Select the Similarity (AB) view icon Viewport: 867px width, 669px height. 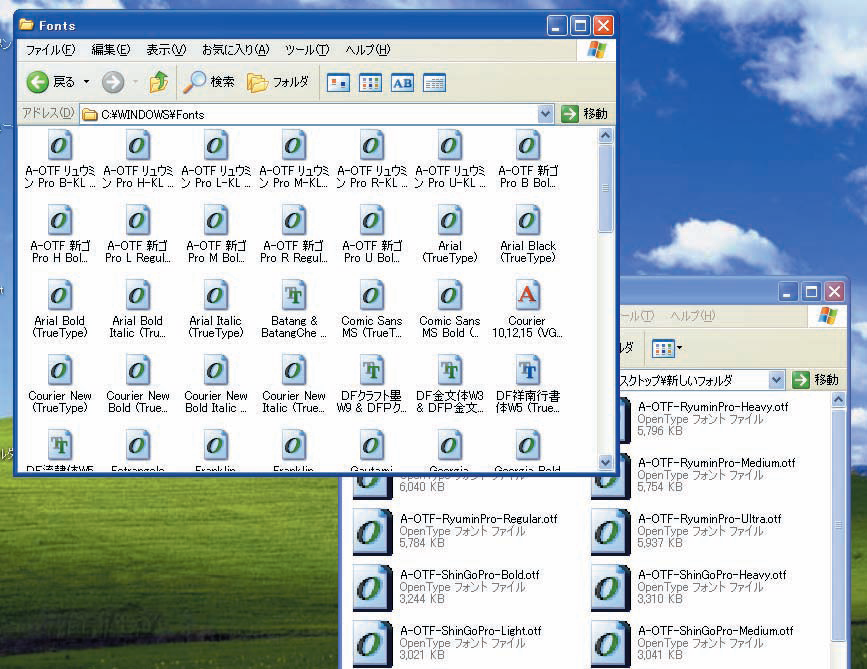click(403, 83)
